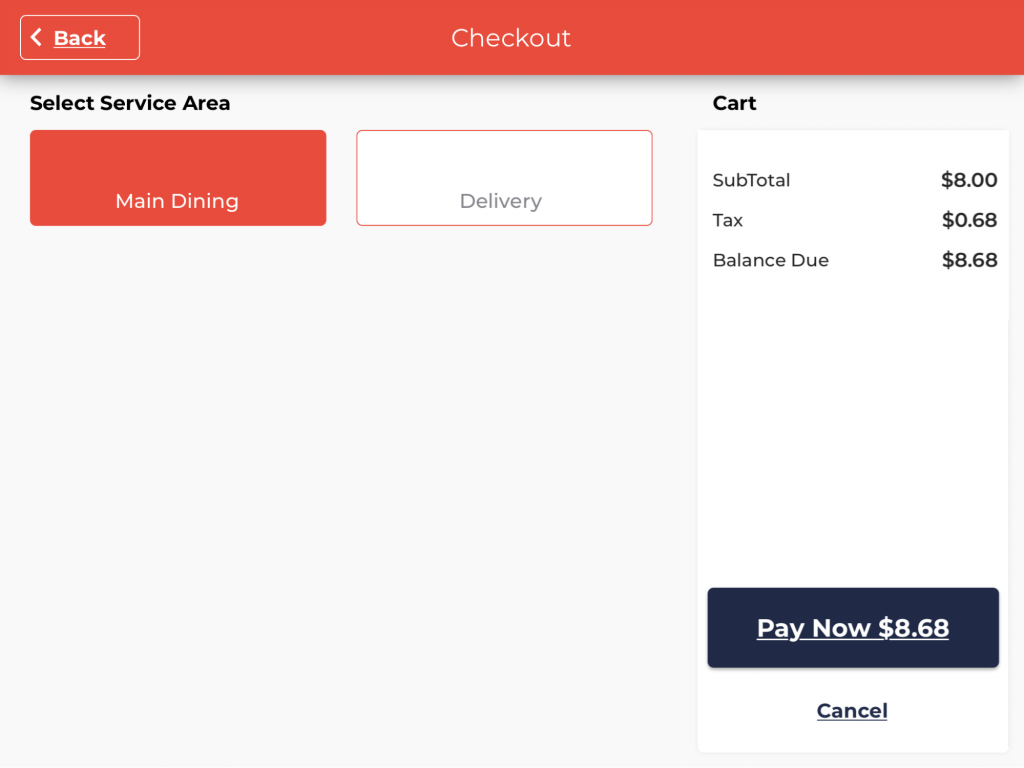
Task: Click the $8.00 subtotal amount
Action: tap(969, 180)
